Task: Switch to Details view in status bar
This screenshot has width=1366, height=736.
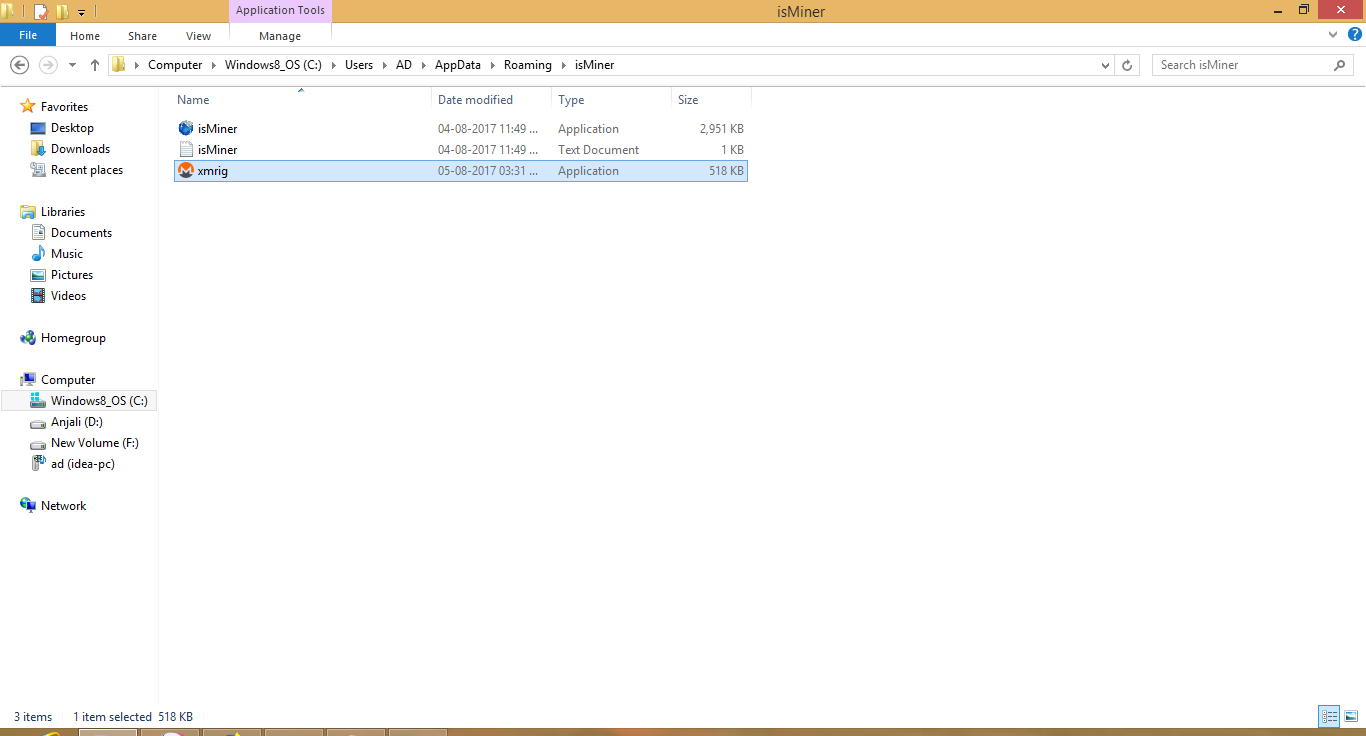Action: click(x=1329, y=716)
